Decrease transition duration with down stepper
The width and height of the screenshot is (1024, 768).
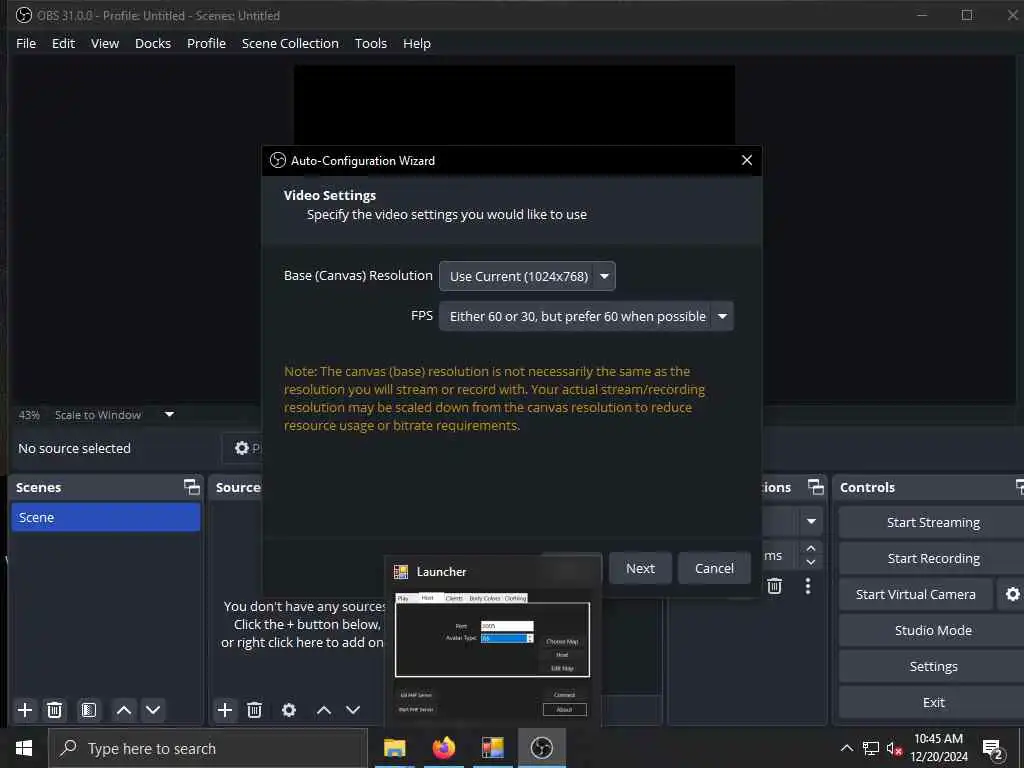[x=810, y=562]
